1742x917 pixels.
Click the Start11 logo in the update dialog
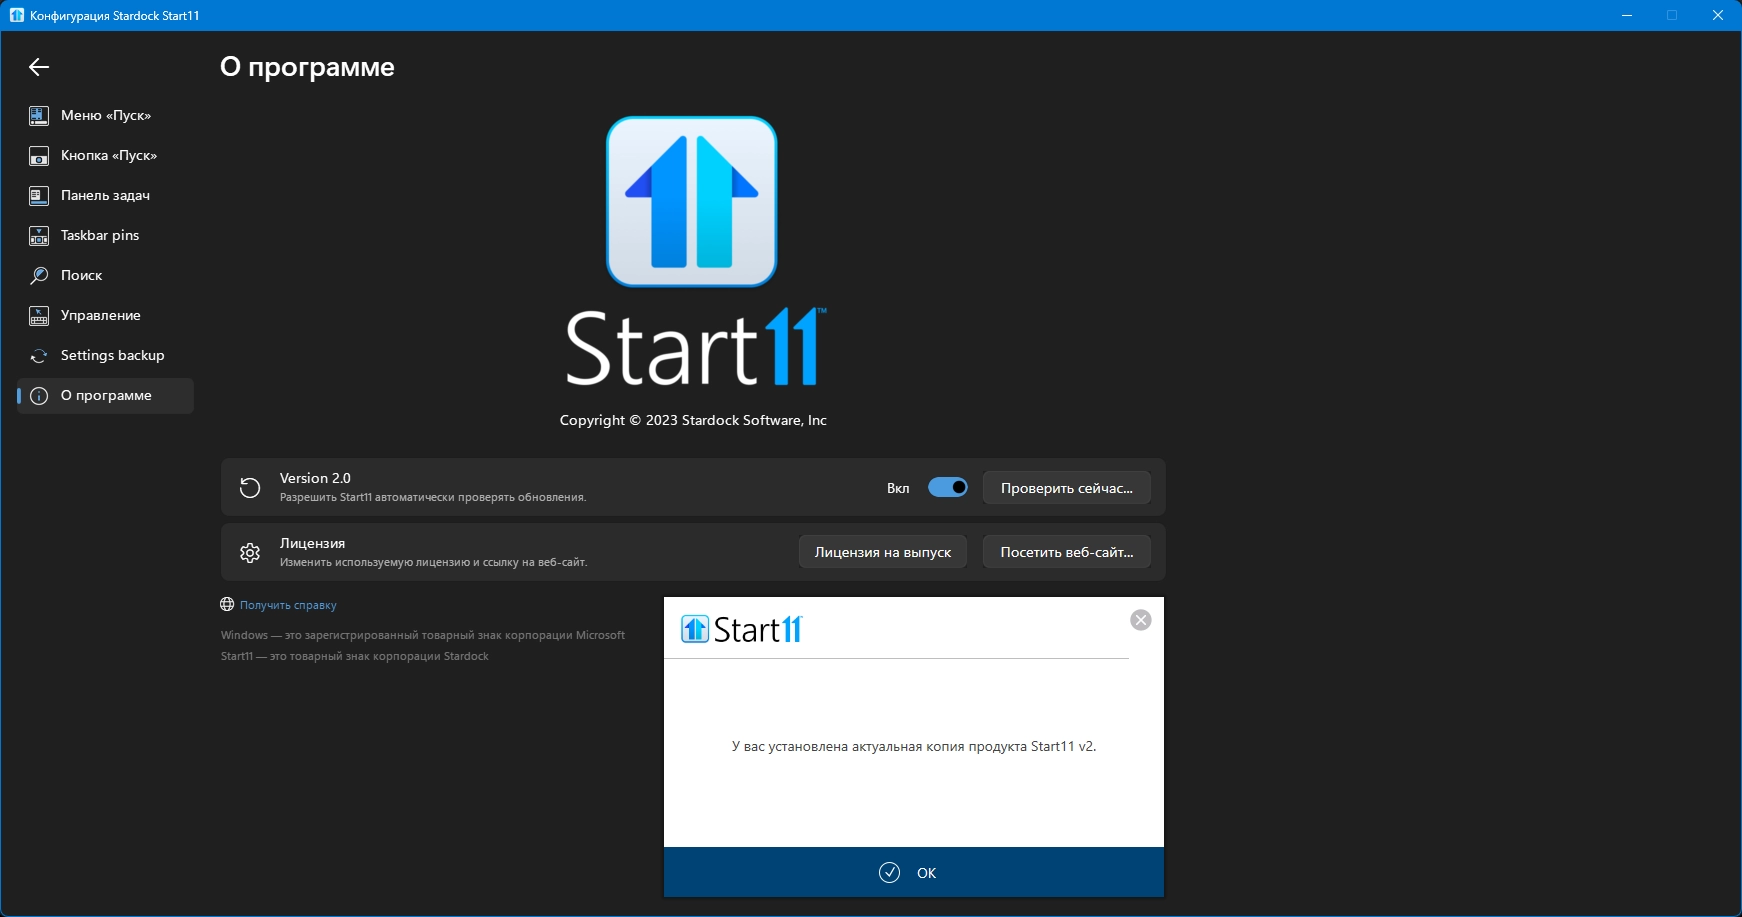pyautogui.click(x=742, y=629)
